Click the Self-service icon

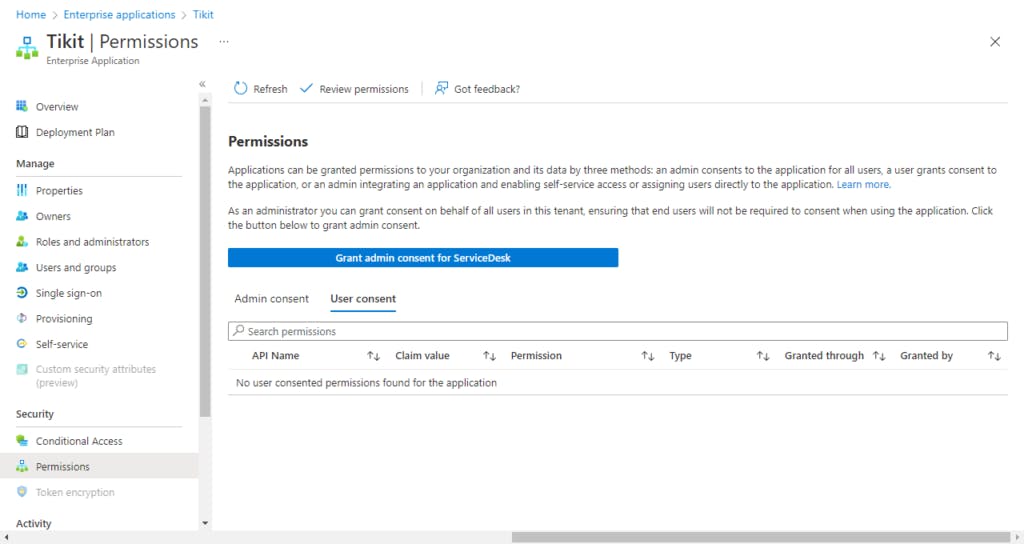coord(22,344)
